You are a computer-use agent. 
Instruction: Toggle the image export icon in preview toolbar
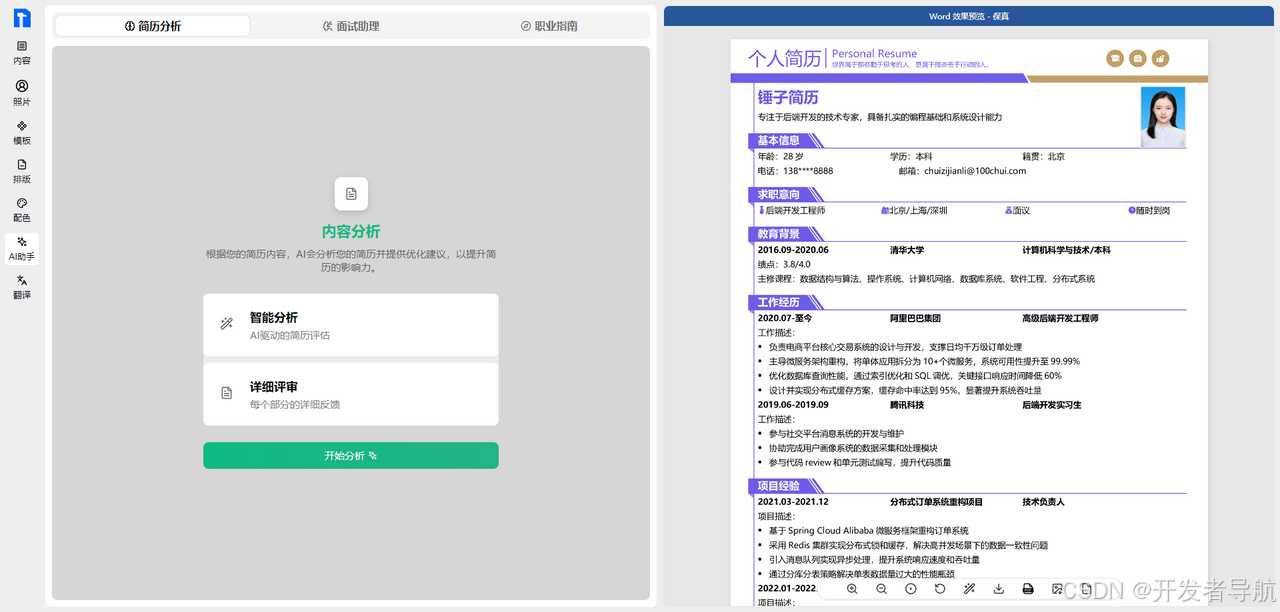click(x=1058, y=589)
